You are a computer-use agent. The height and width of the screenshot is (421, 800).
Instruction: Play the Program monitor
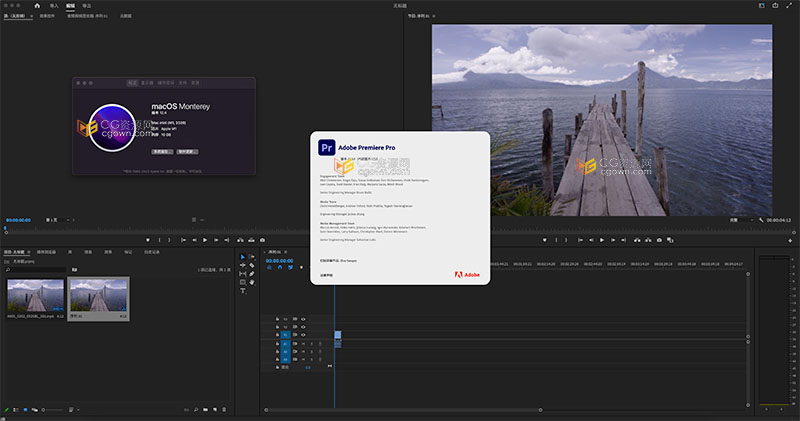pyautogui.click(x=602, y=240)
